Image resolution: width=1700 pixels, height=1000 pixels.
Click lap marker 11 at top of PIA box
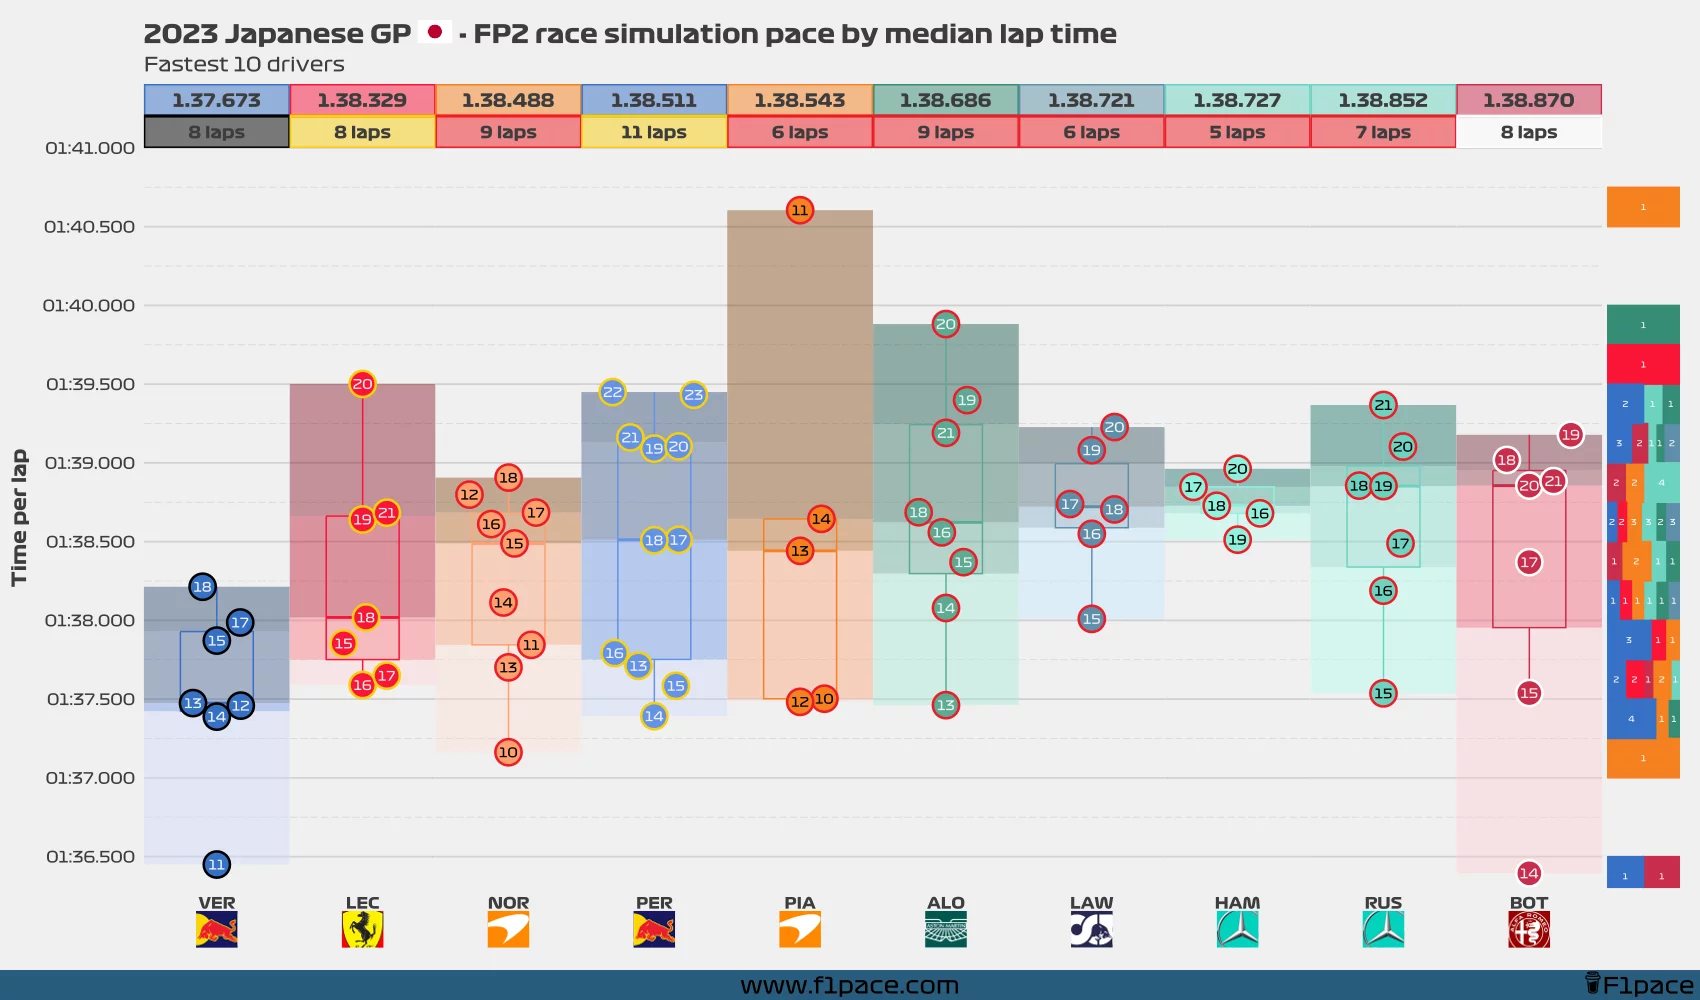tap(799, 211)
